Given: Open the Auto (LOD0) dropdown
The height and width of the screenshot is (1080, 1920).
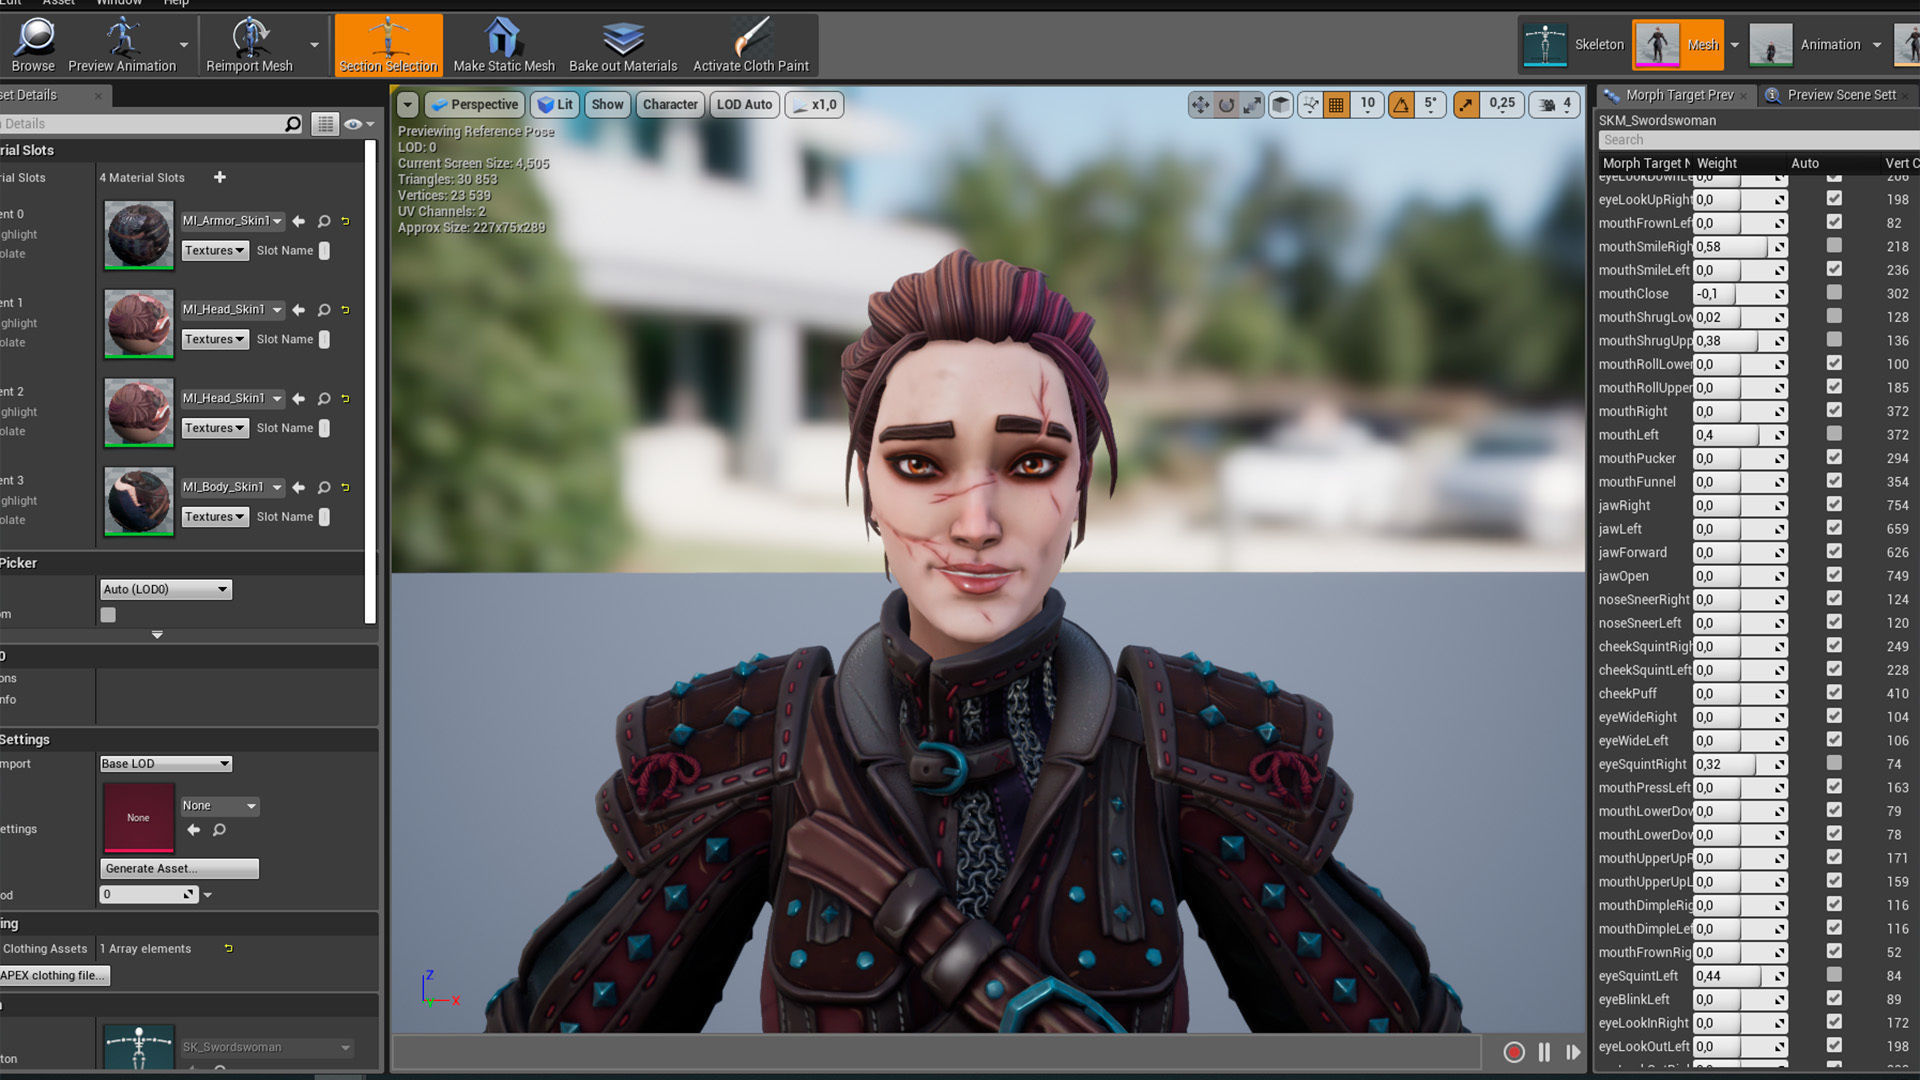Looking at the screenshot, I should coord(166,589).
